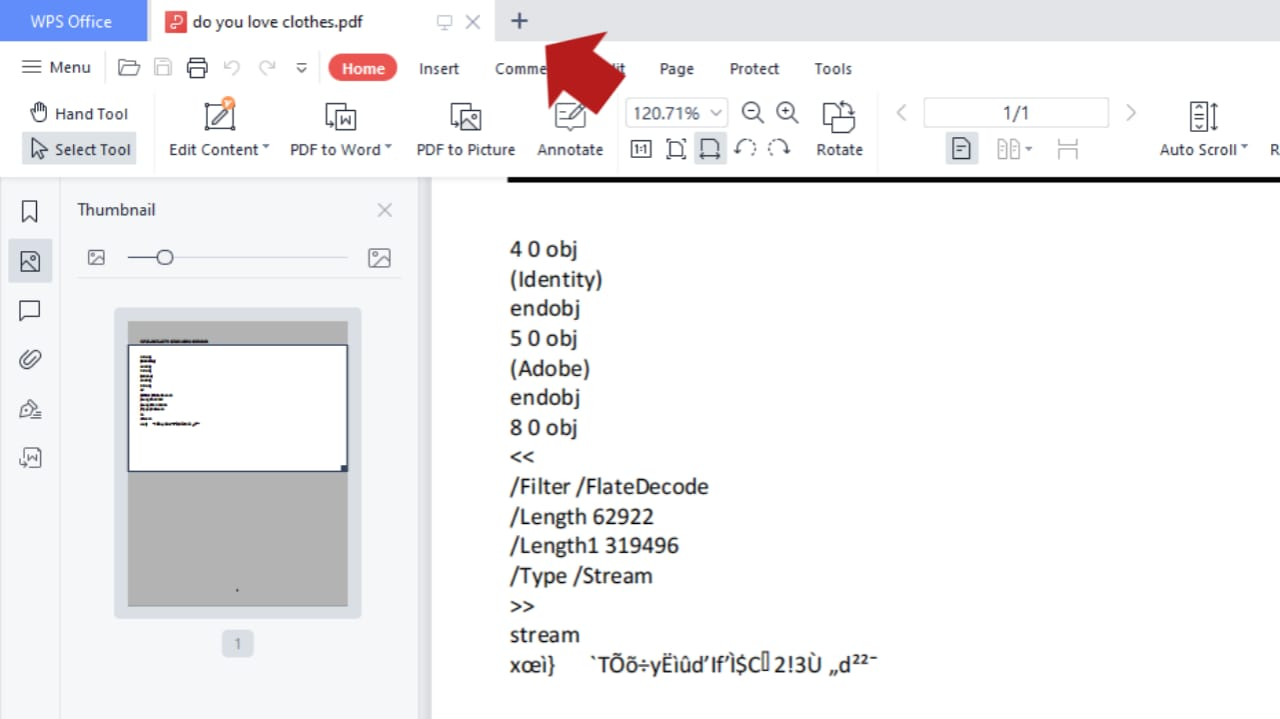1280x719 pixels.
Task: Click the Save disk icon
Action: point(163,68)
